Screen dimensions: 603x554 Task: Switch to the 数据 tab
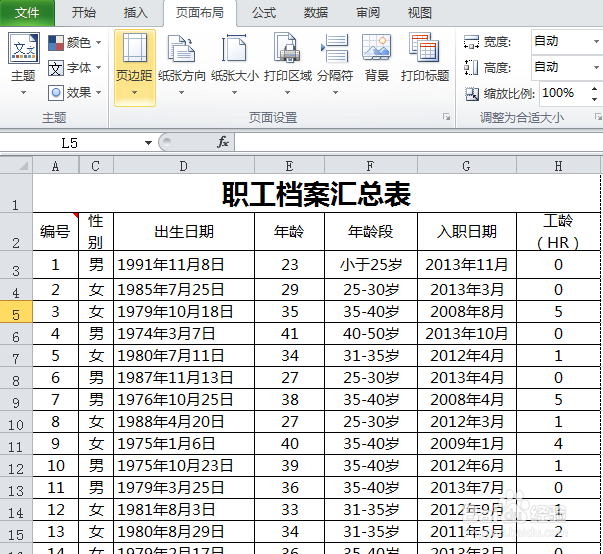(316, 13)
